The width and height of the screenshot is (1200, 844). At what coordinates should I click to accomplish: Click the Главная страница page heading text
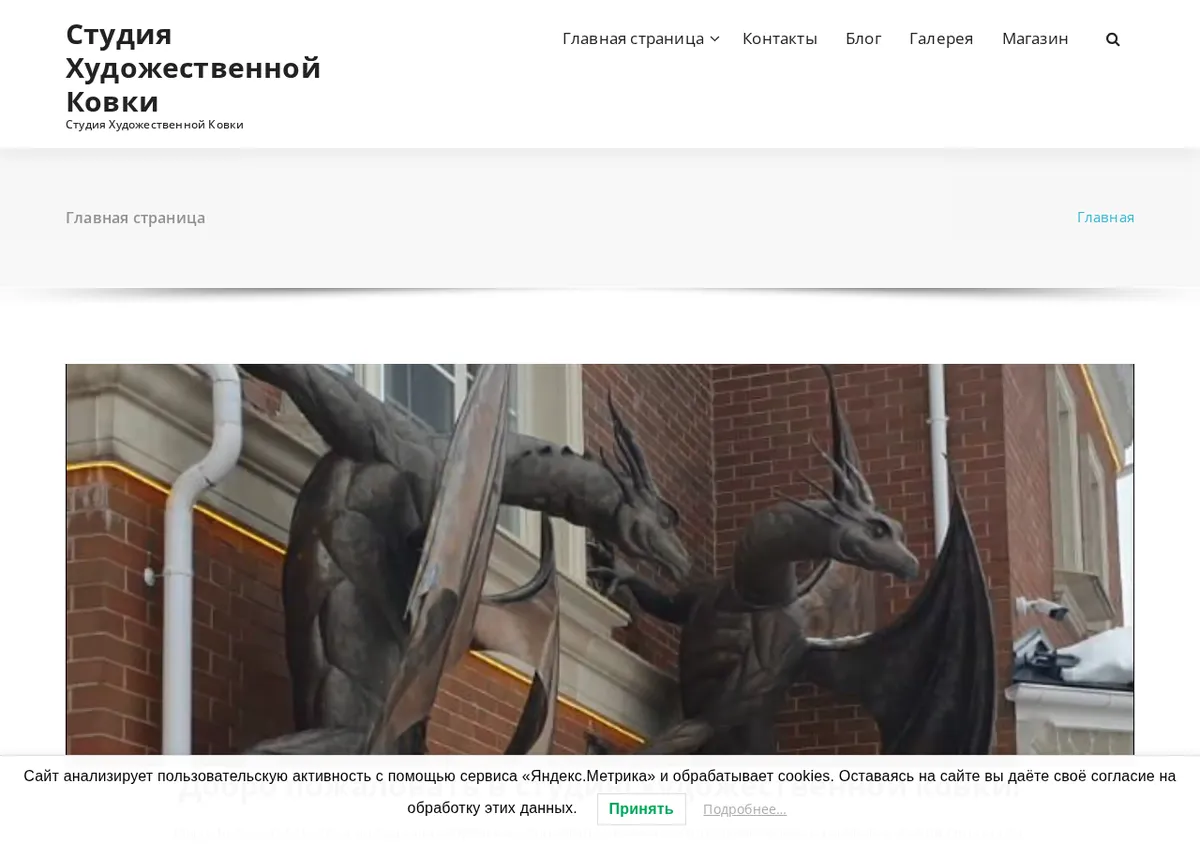[135, 217]
